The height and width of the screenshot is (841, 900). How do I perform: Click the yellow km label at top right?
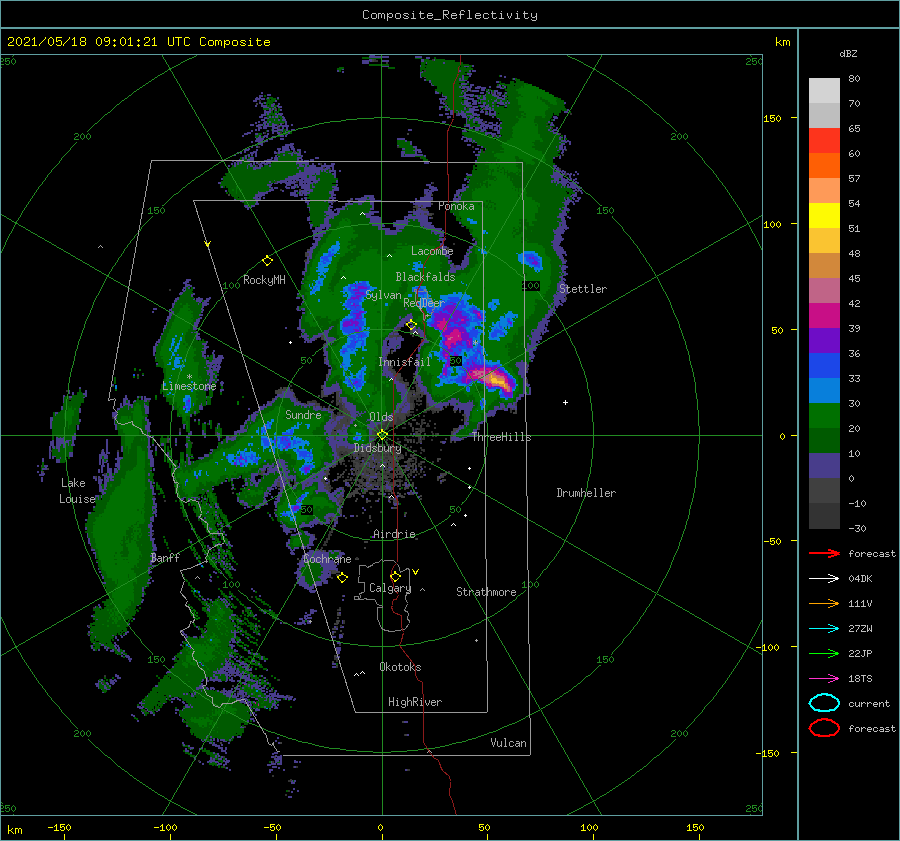click(782, 42)
